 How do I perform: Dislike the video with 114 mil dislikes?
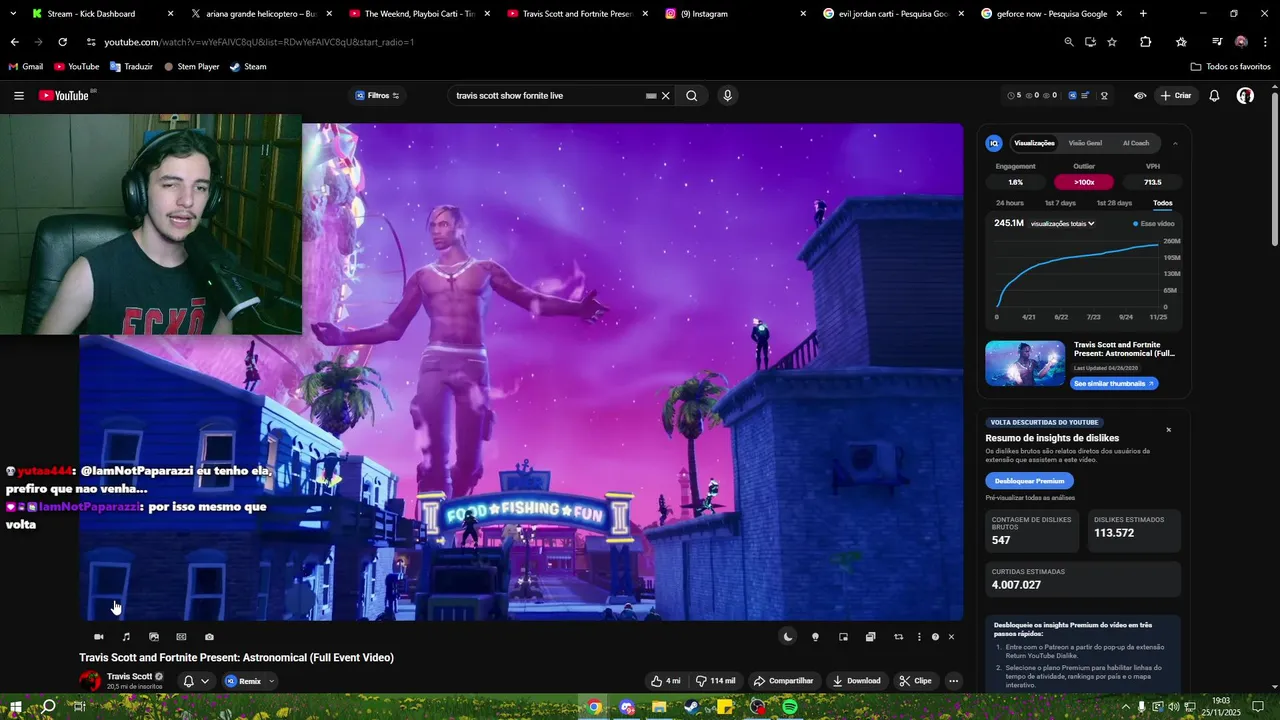click(716, 681)
